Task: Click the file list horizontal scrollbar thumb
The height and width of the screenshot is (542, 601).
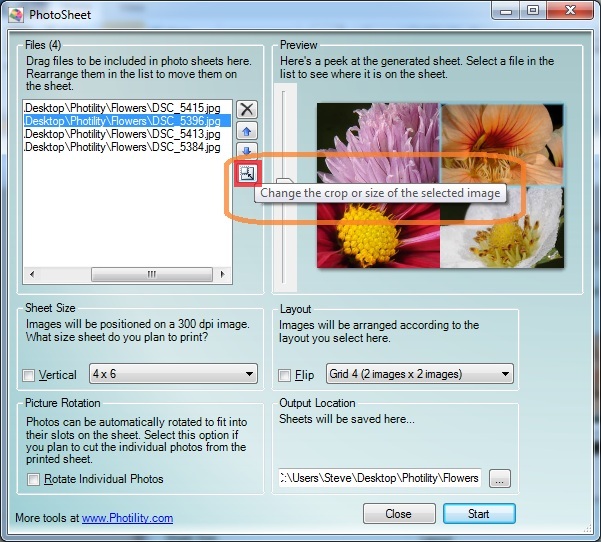Action: (151, 274)
